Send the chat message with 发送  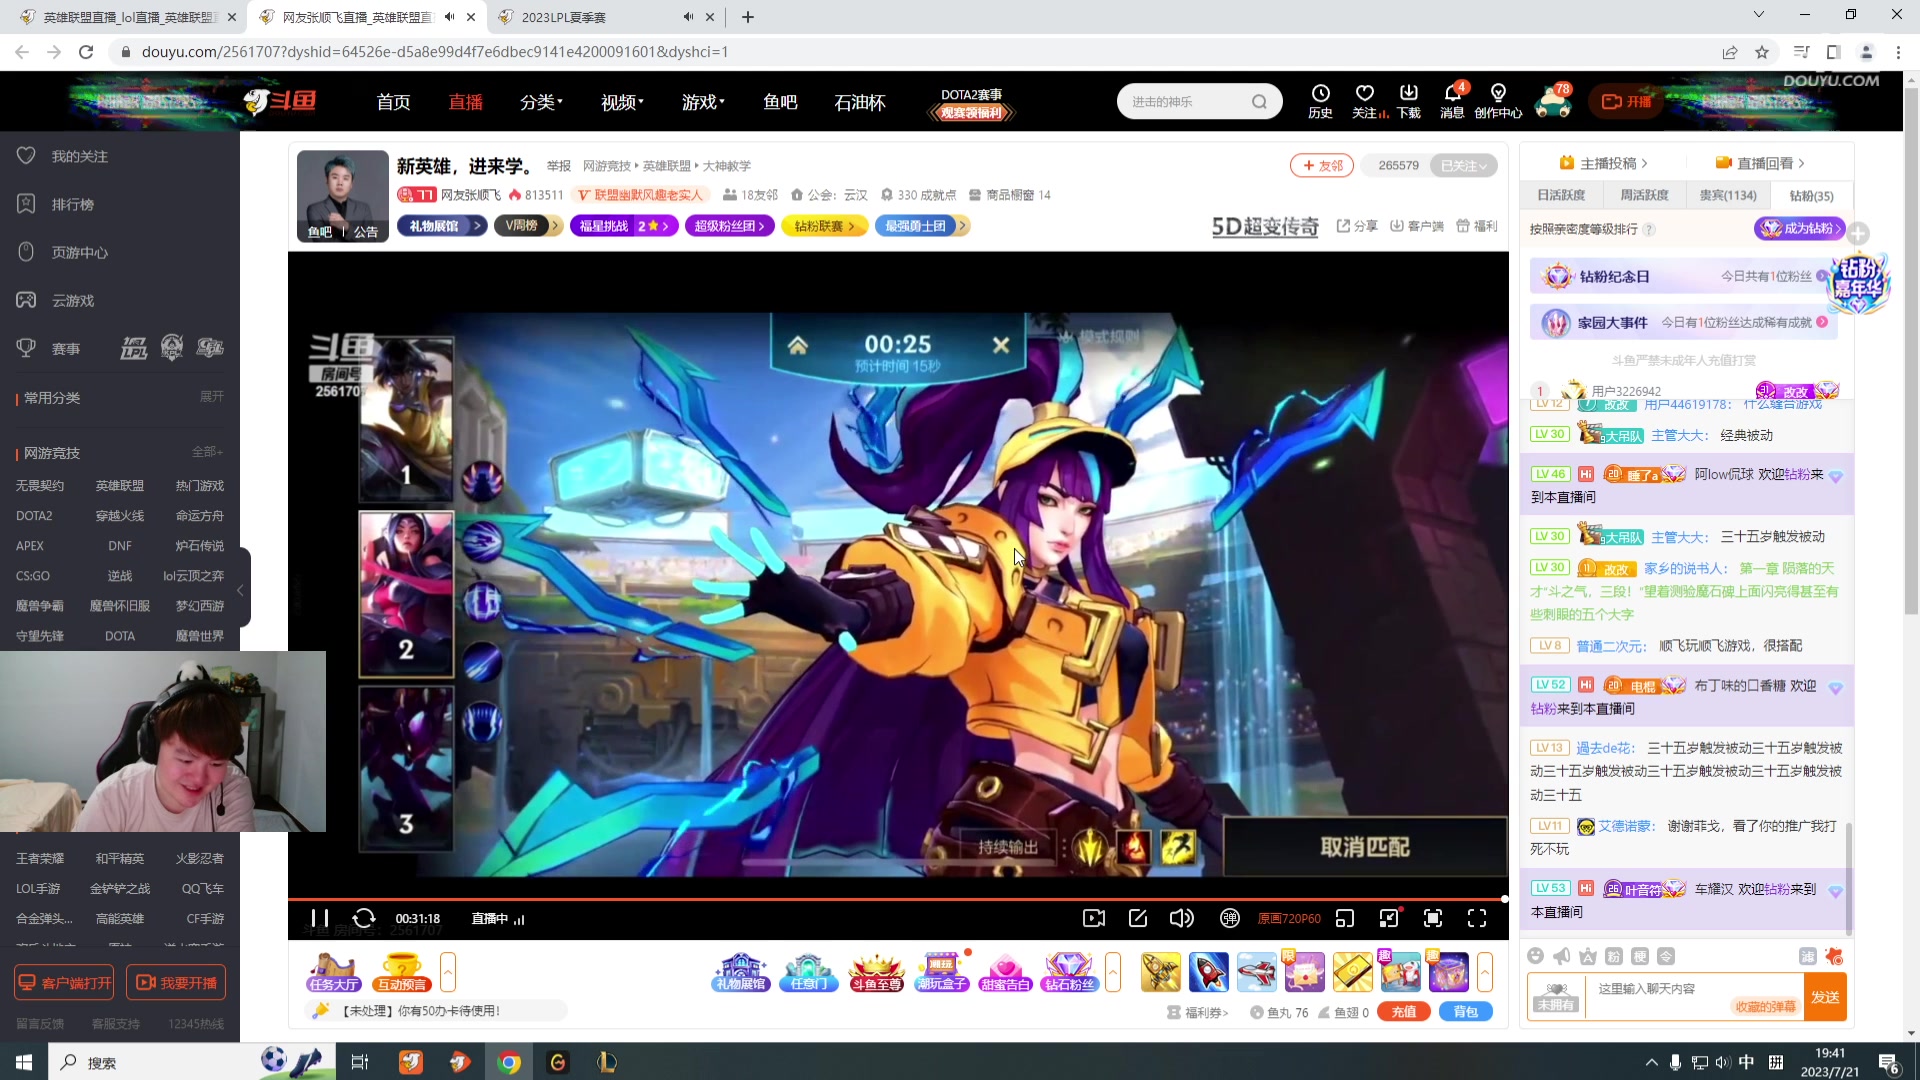[x=1825, y=997]
